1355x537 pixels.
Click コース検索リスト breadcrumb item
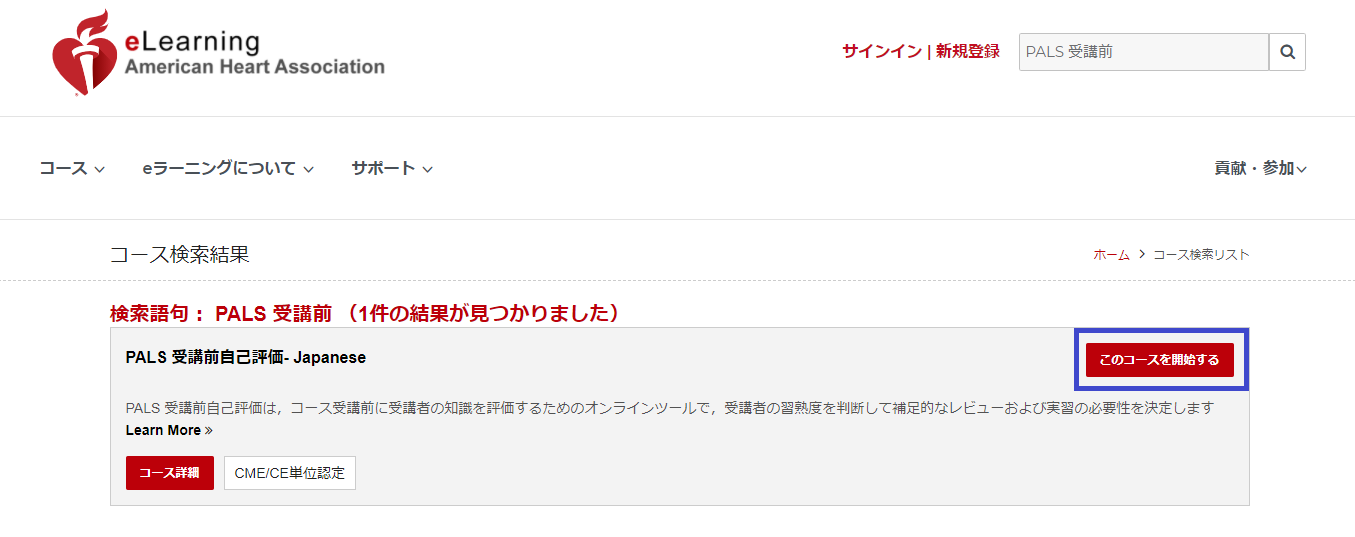pyautogui.click(x=1201, y=255)
